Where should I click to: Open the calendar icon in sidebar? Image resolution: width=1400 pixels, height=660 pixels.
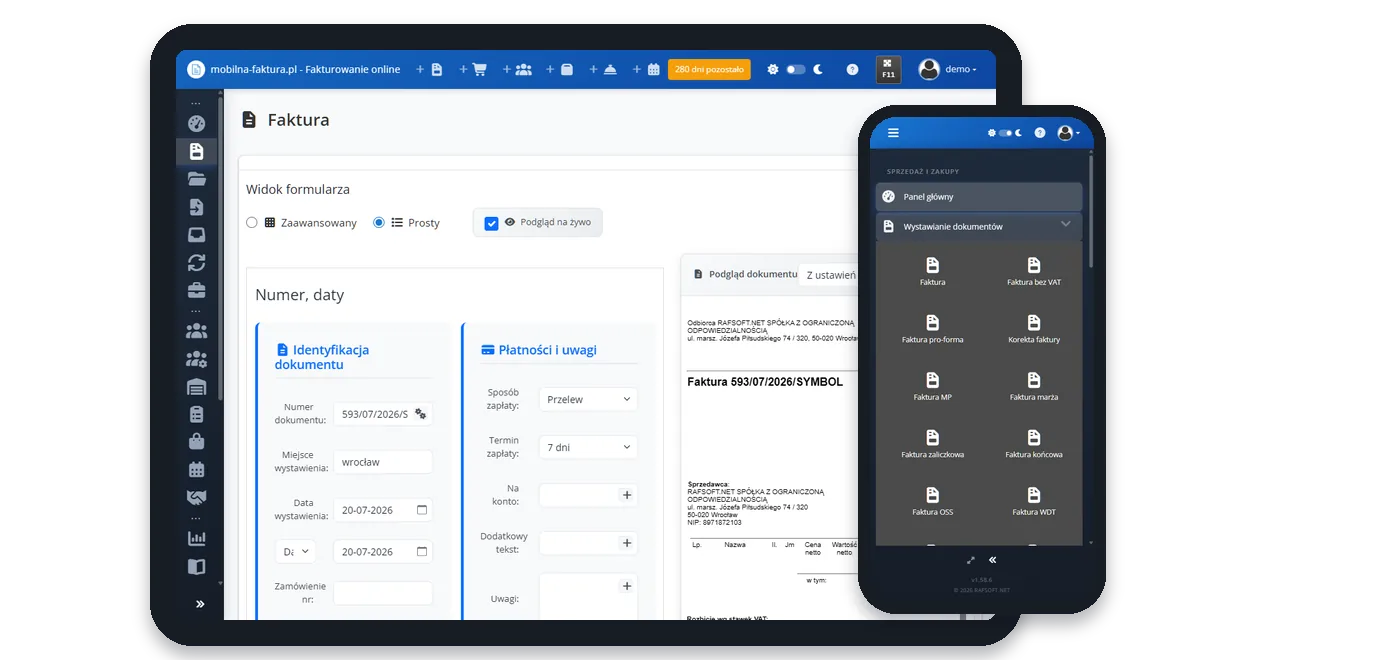point(196,469)
